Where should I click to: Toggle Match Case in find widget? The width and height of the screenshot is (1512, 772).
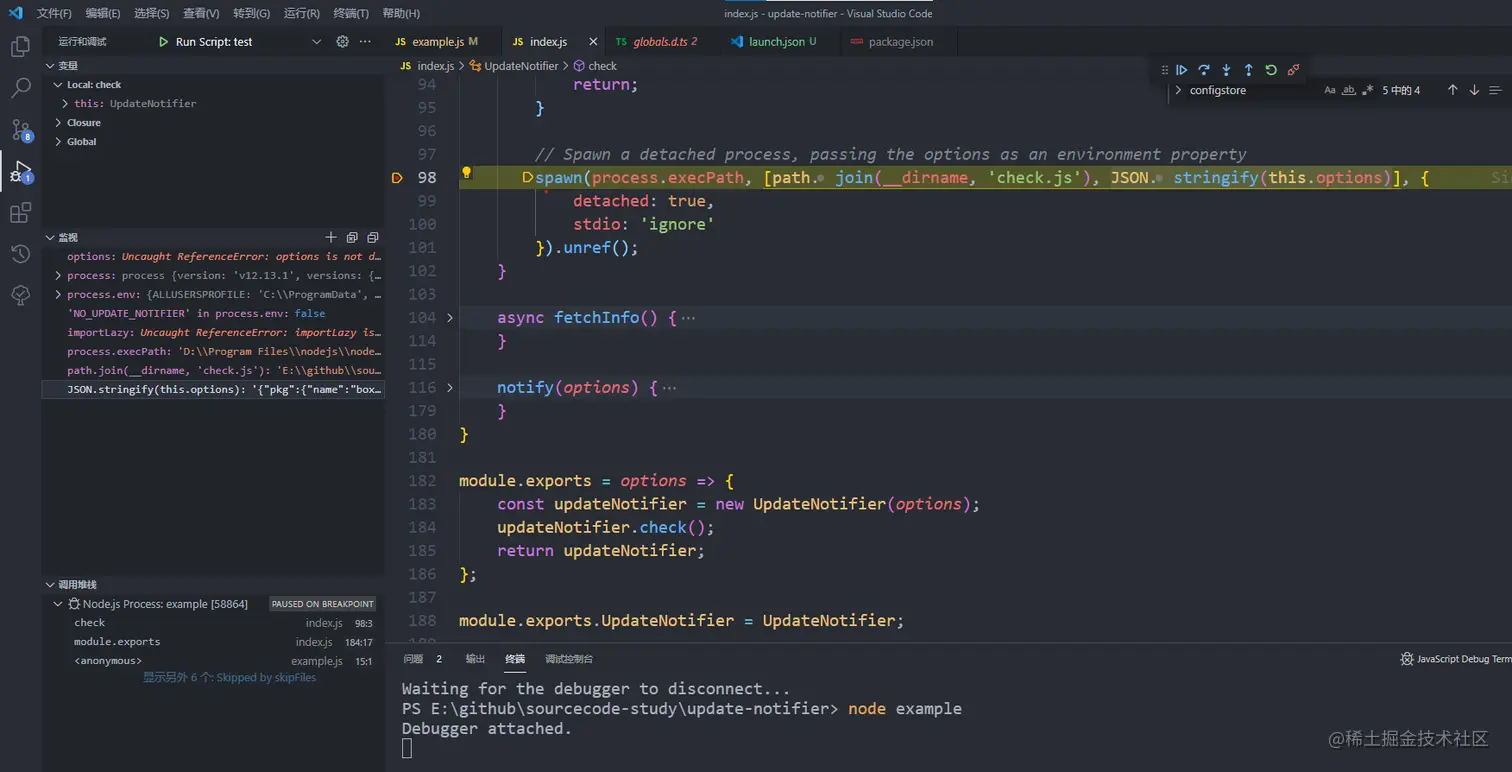coord(1330,90)
